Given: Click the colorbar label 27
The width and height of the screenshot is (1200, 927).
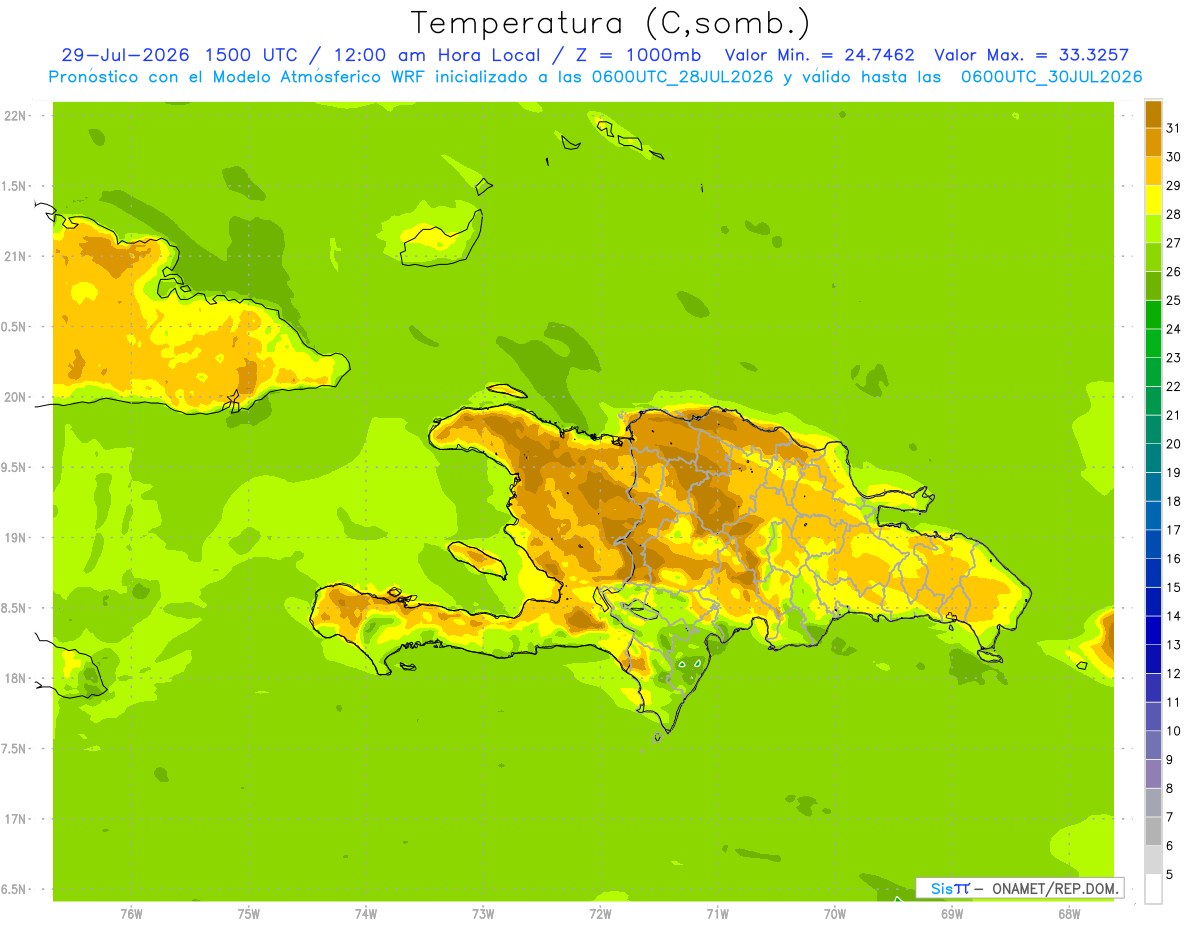Looking at the screenshot, I should [x=1173, y=243].
